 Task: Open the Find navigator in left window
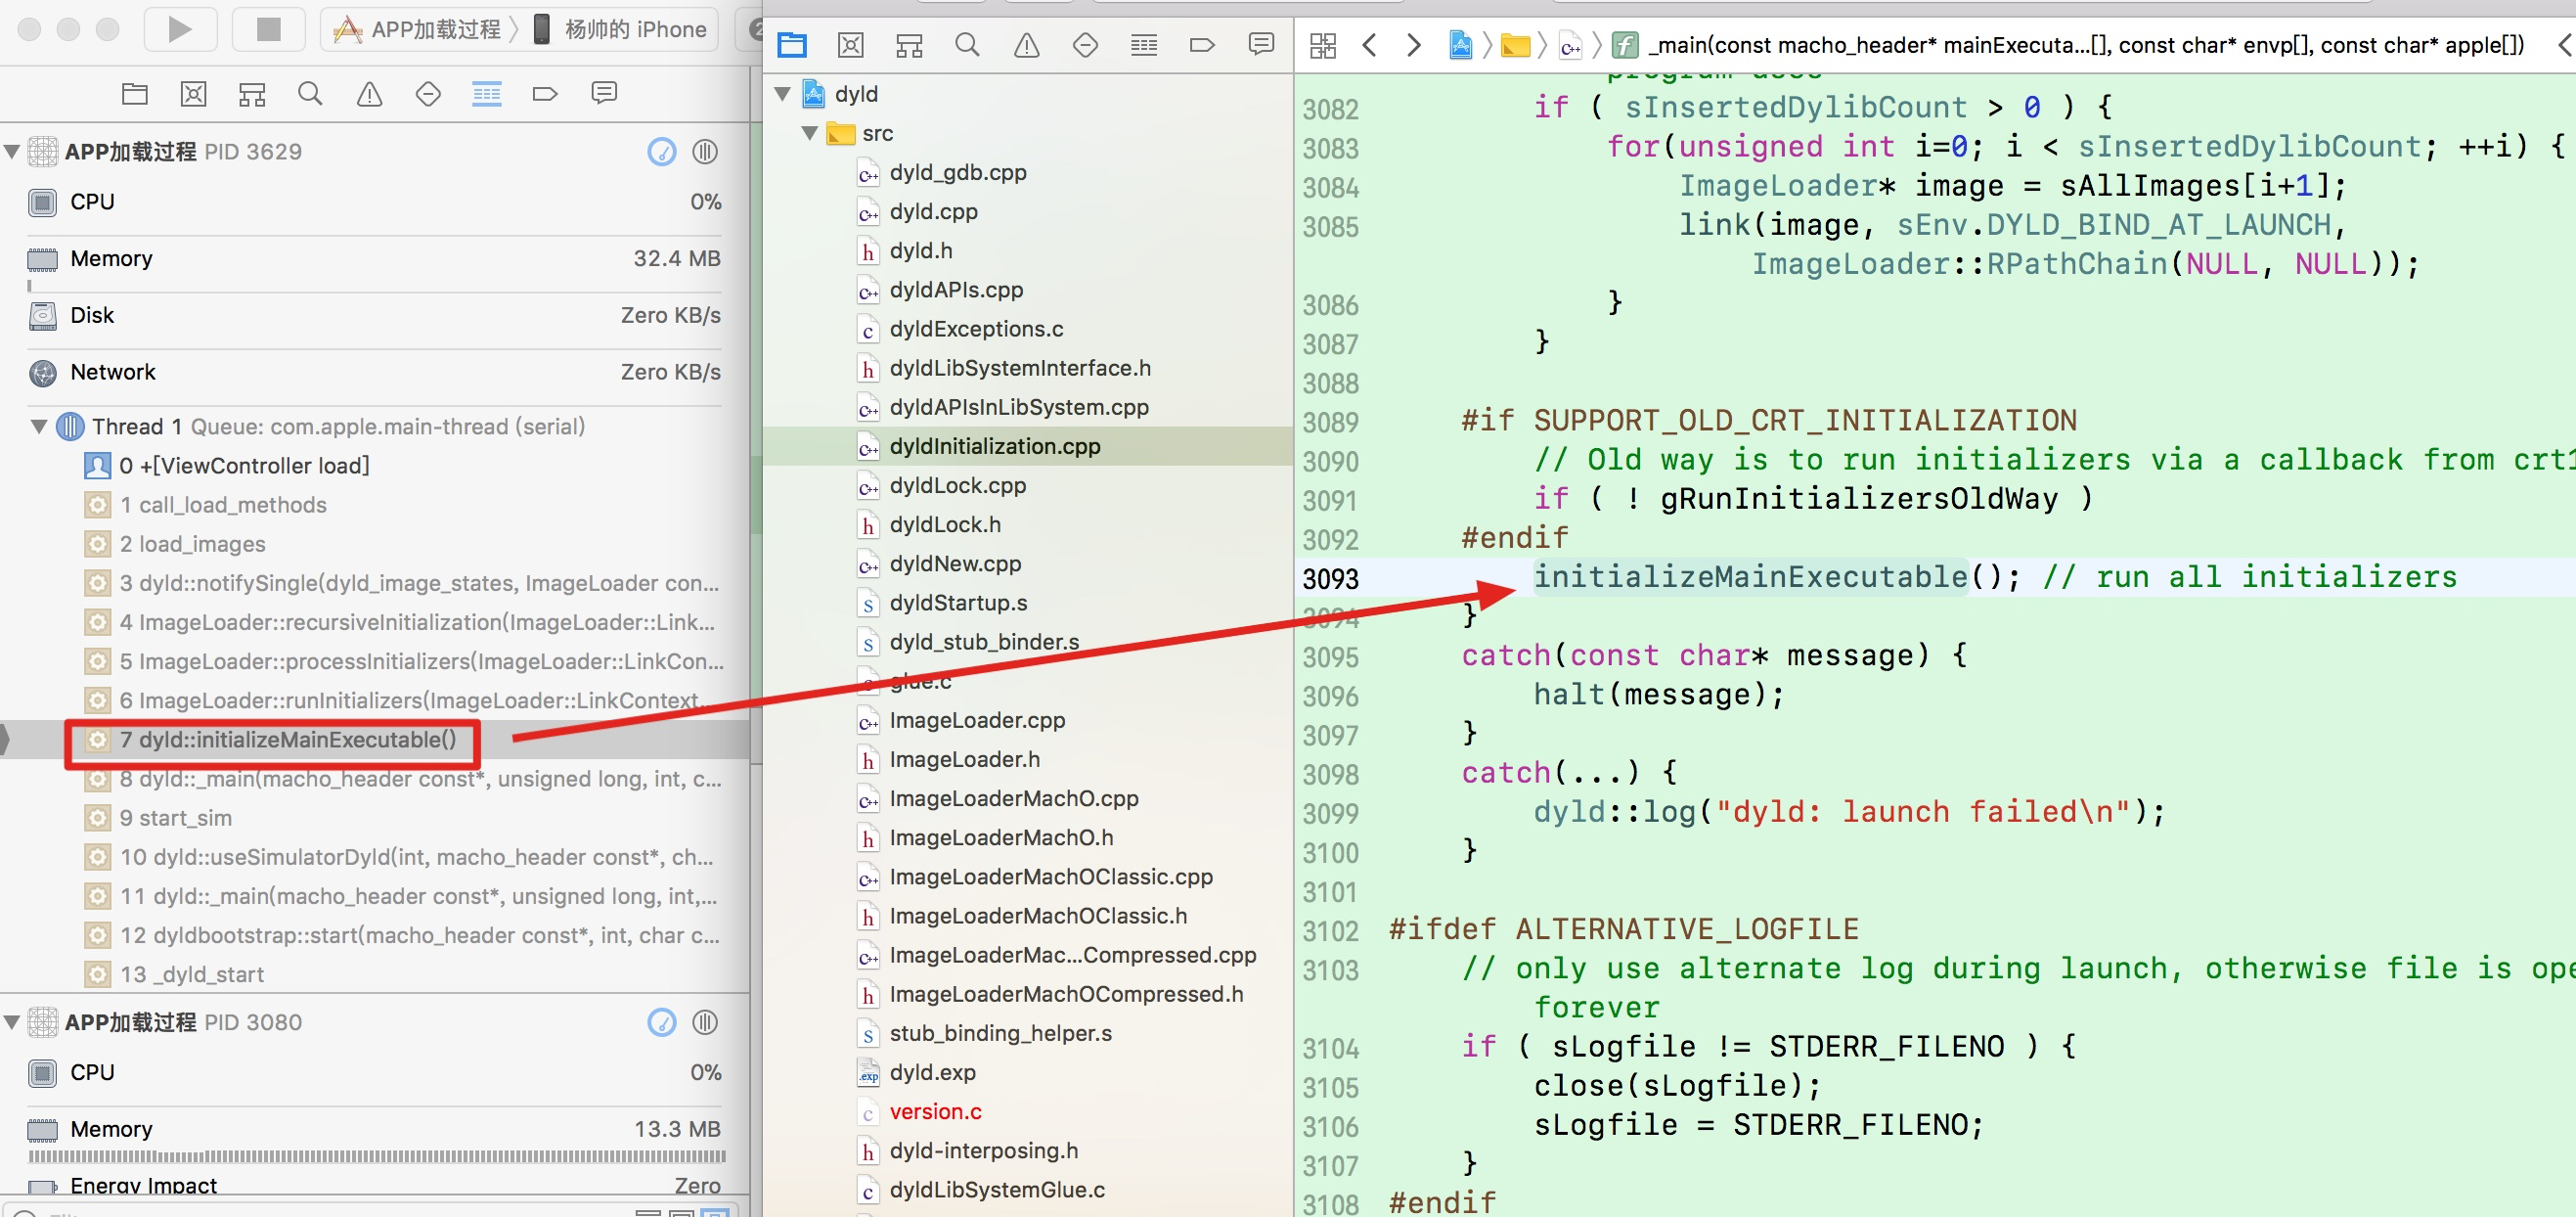click(x=310, y=94)
